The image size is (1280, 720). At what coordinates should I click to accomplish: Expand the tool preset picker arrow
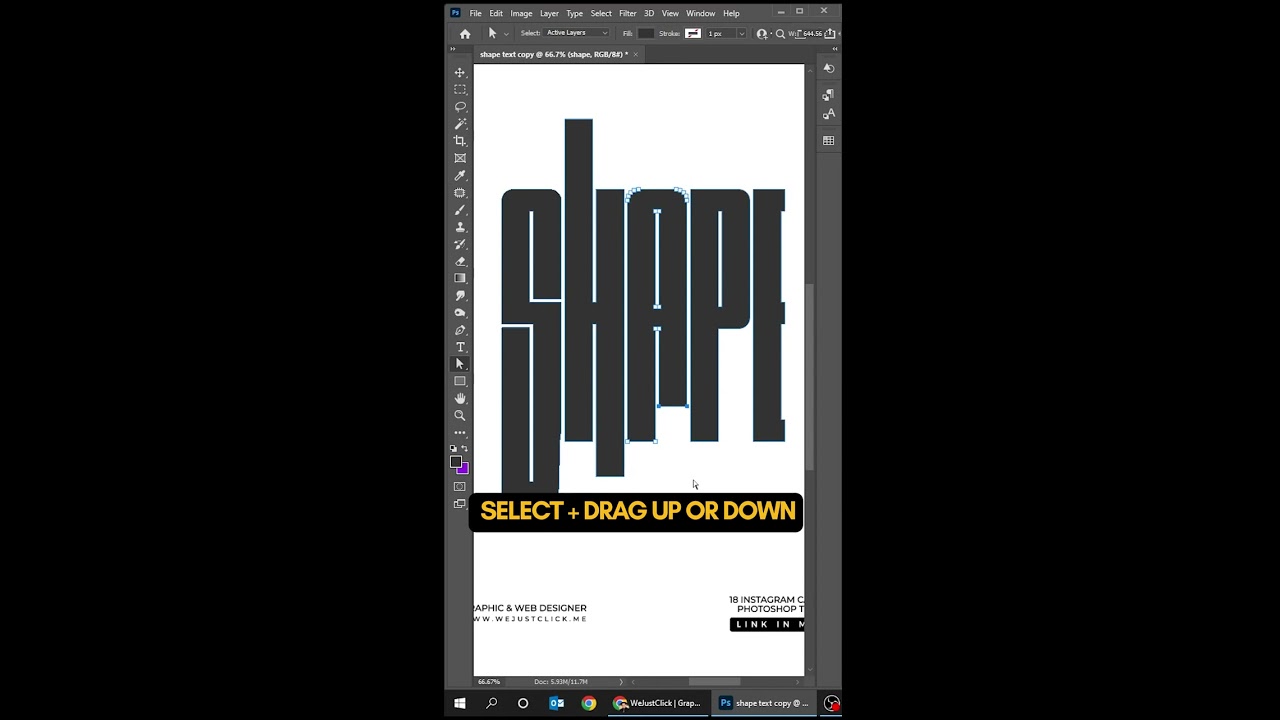(506, 34)
